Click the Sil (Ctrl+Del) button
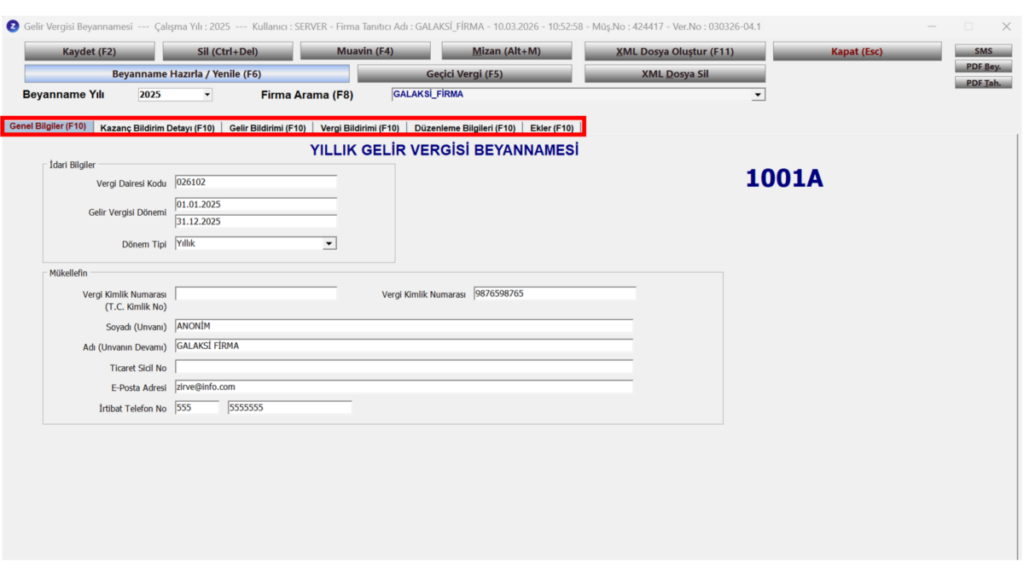The image size is (1024, 576). tap(227, 51)
